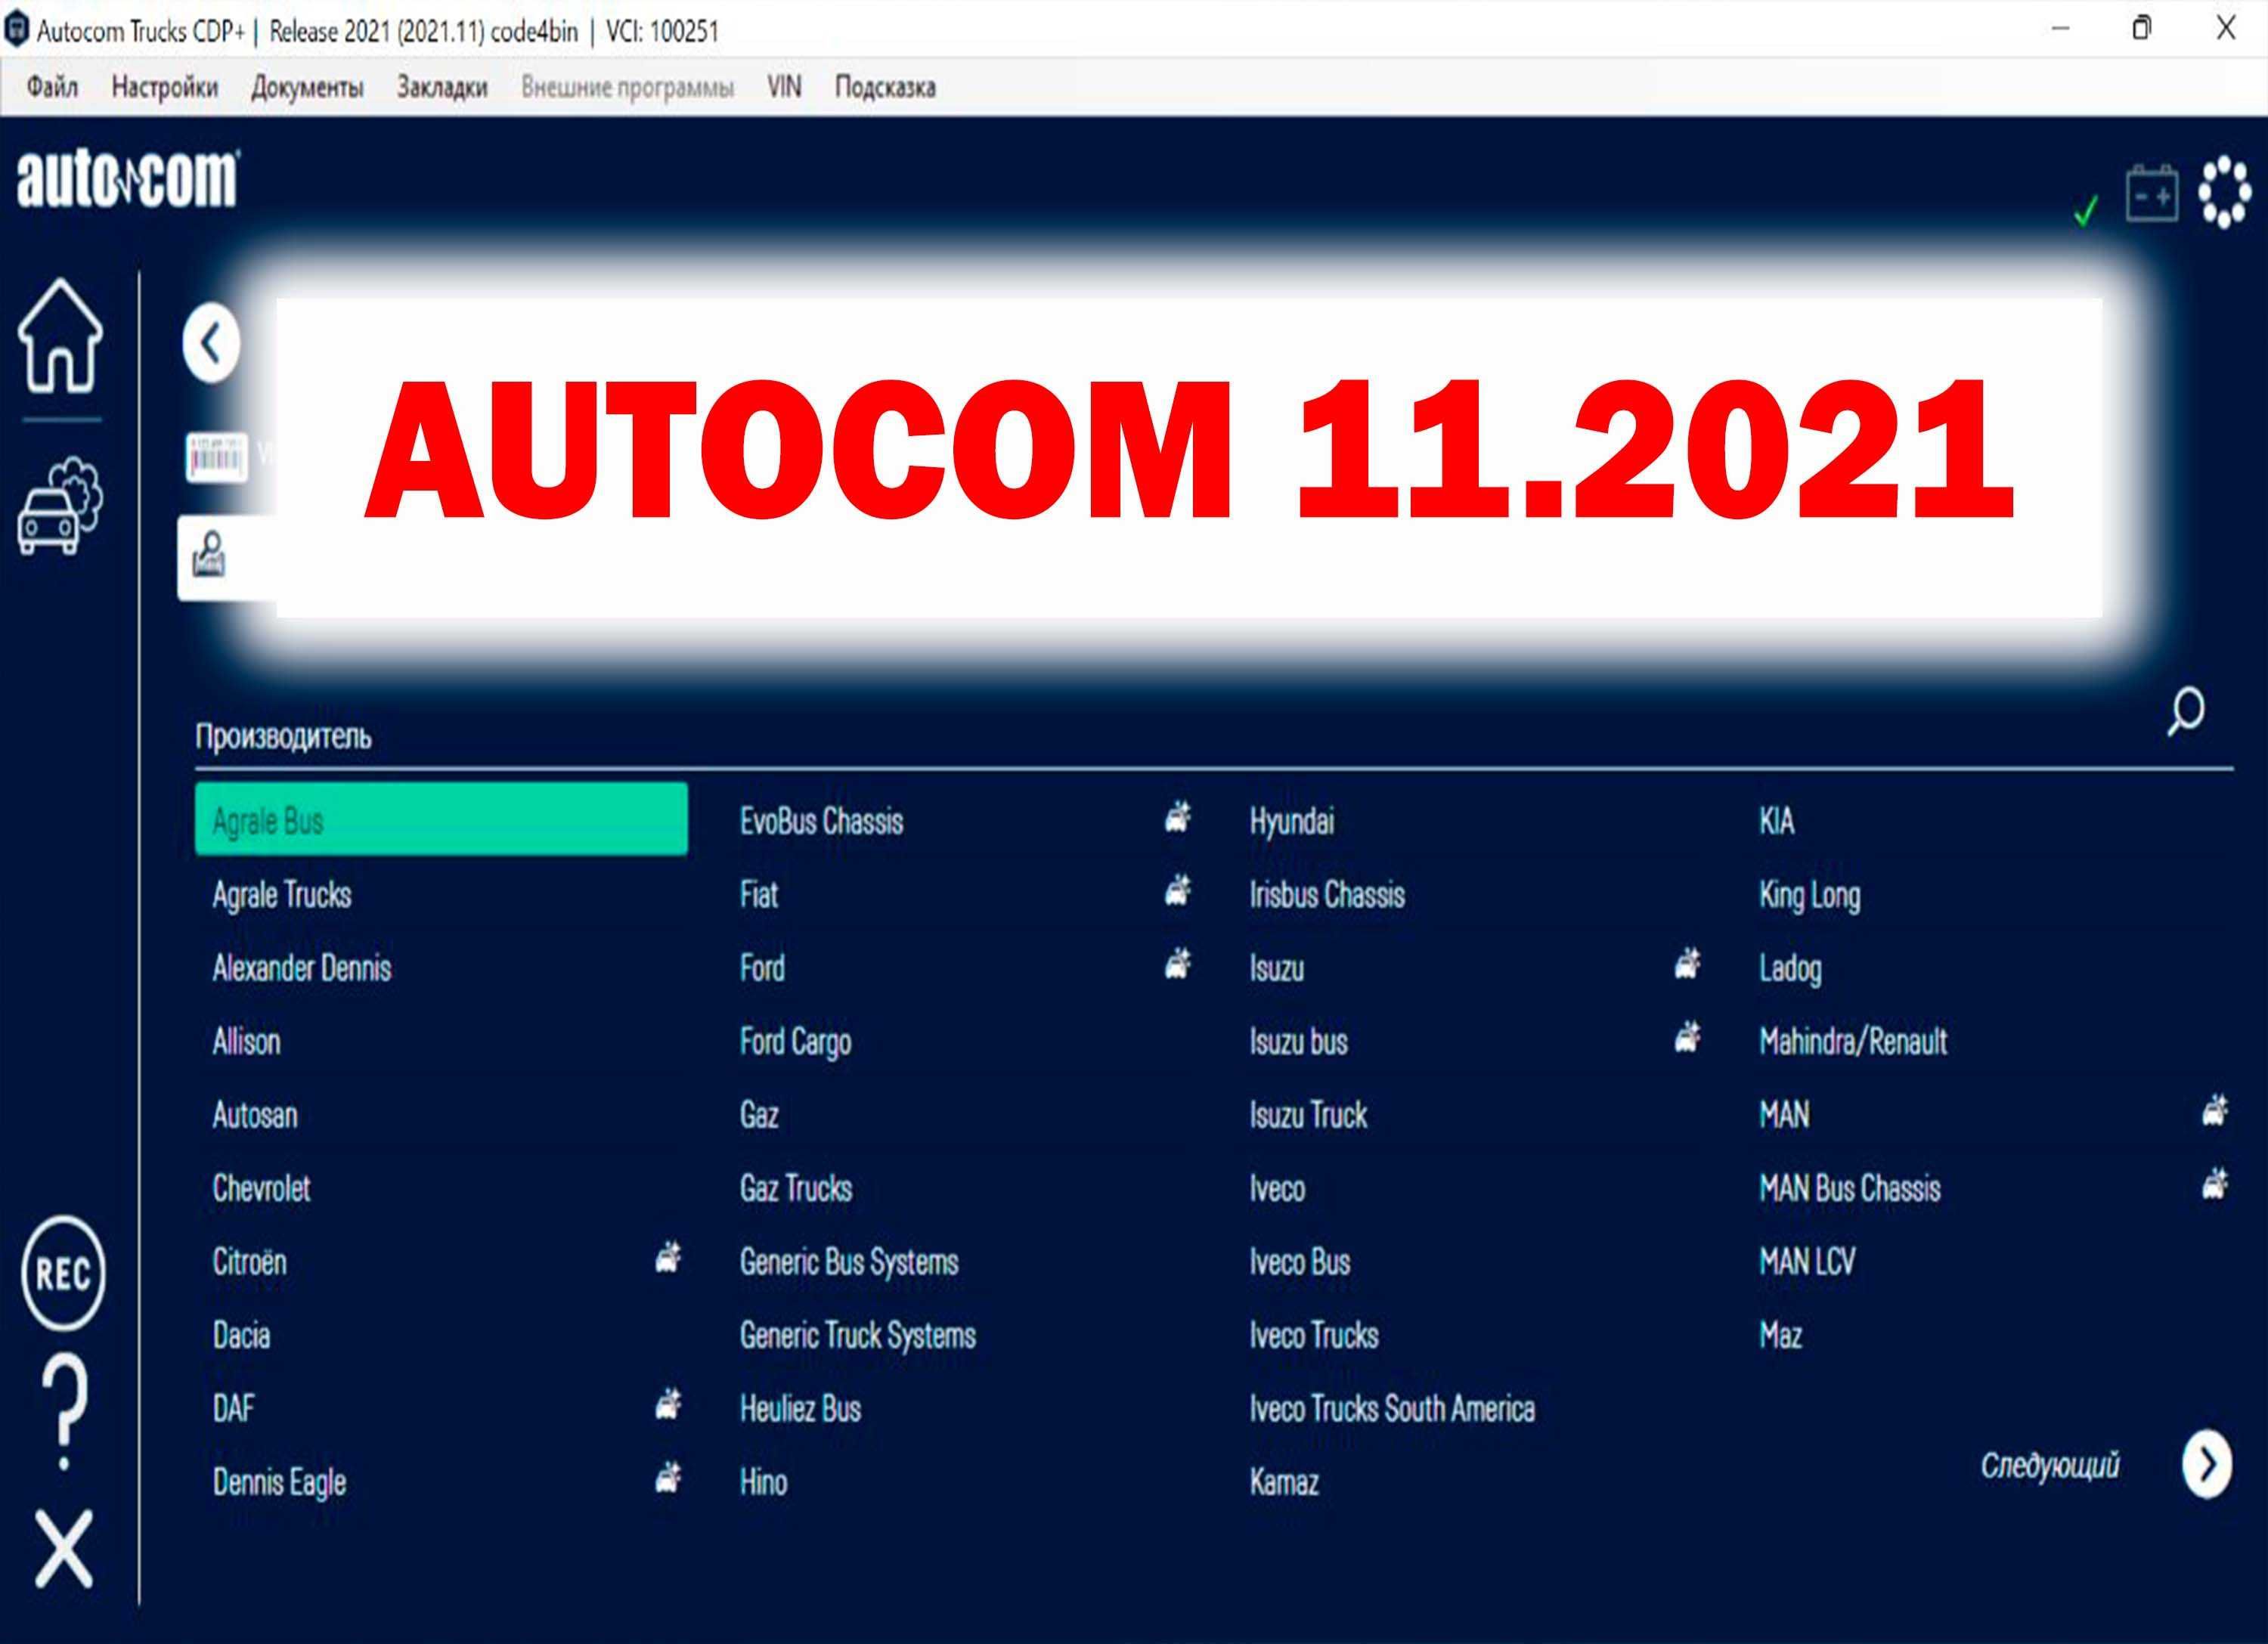
Task: Click the car icon beside Dennis Eagle
Action: pyautogui.click(x=669, y=1477)
